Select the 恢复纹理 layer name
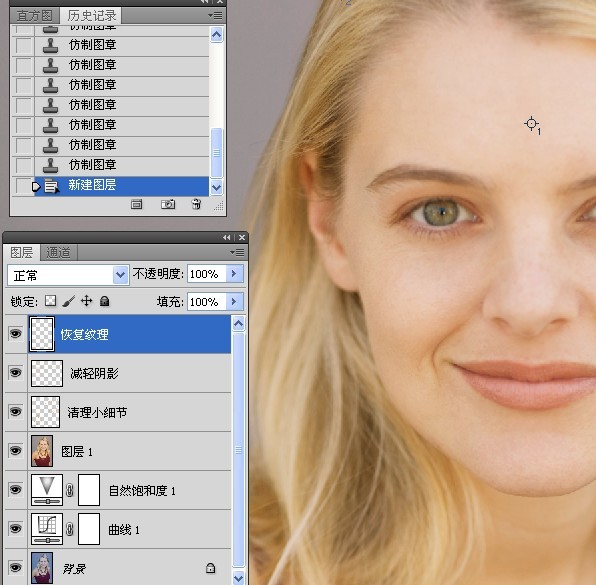This screenshot has height=585, width=596. coord(85,335)
